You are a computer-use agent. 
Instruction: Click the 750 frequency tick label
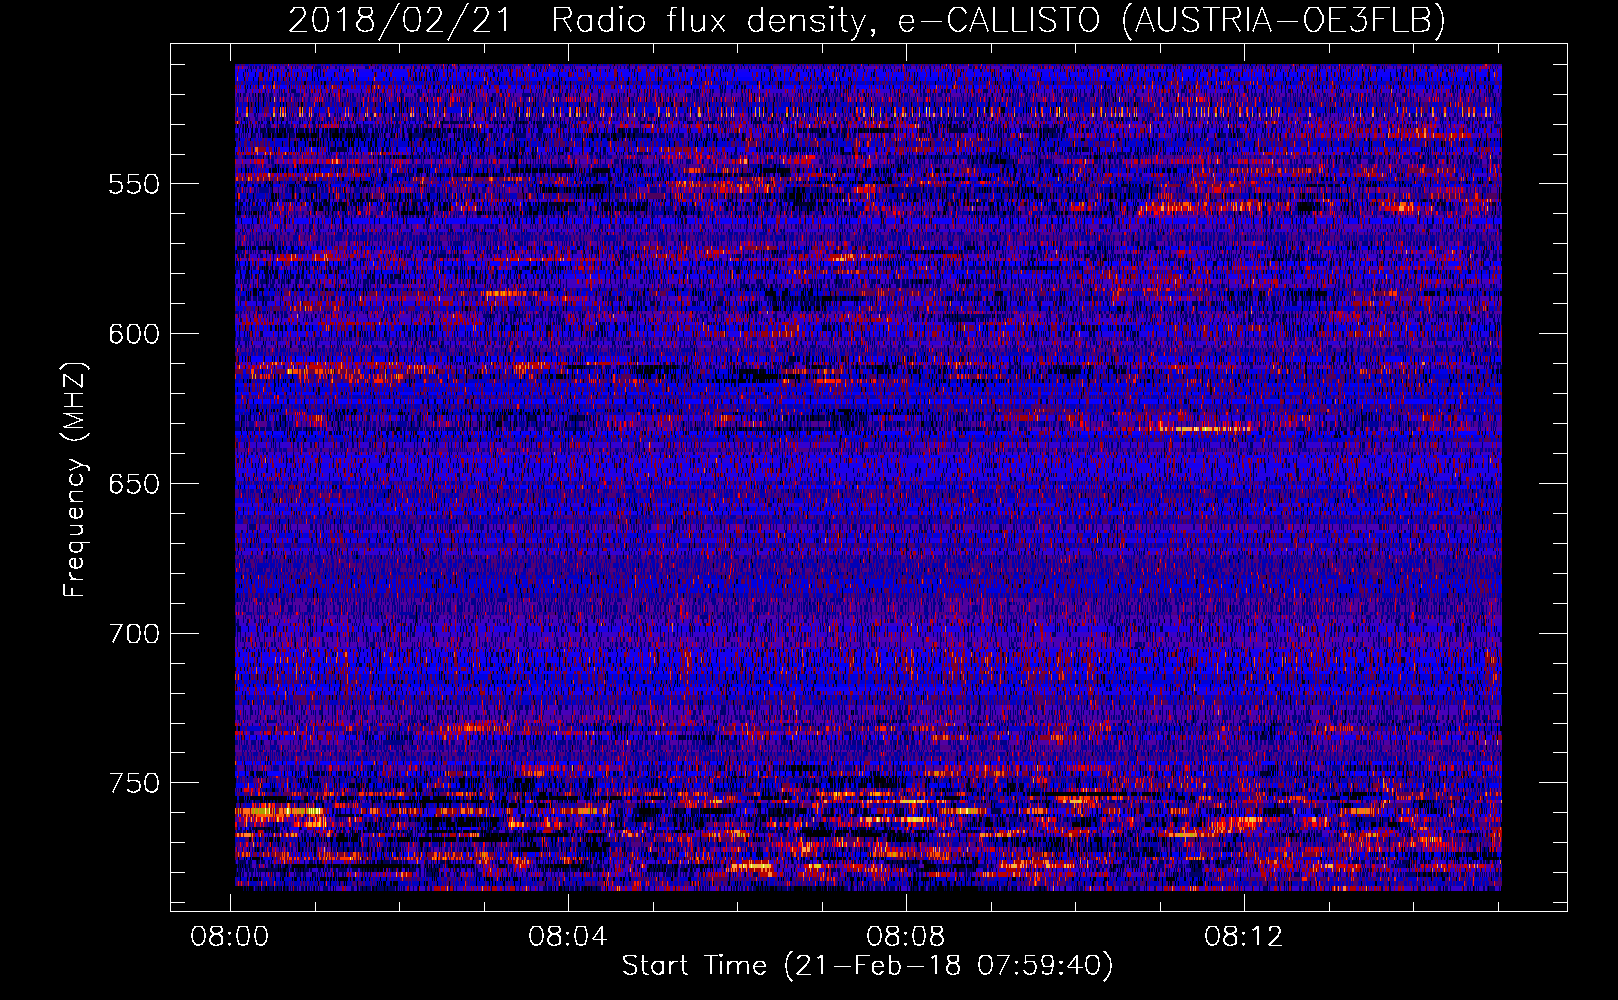(x=134, y=783)
